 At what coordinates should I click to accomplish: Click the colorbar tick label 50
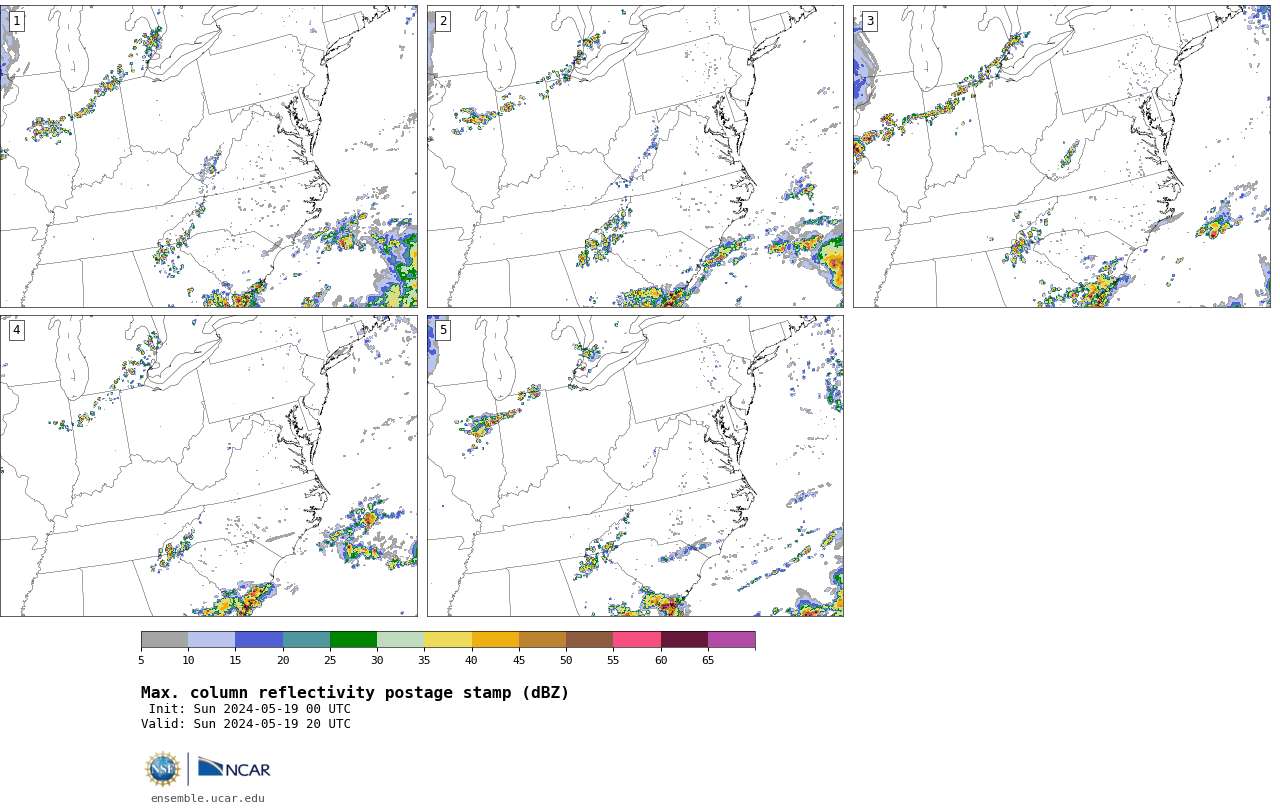pos(566,660)
